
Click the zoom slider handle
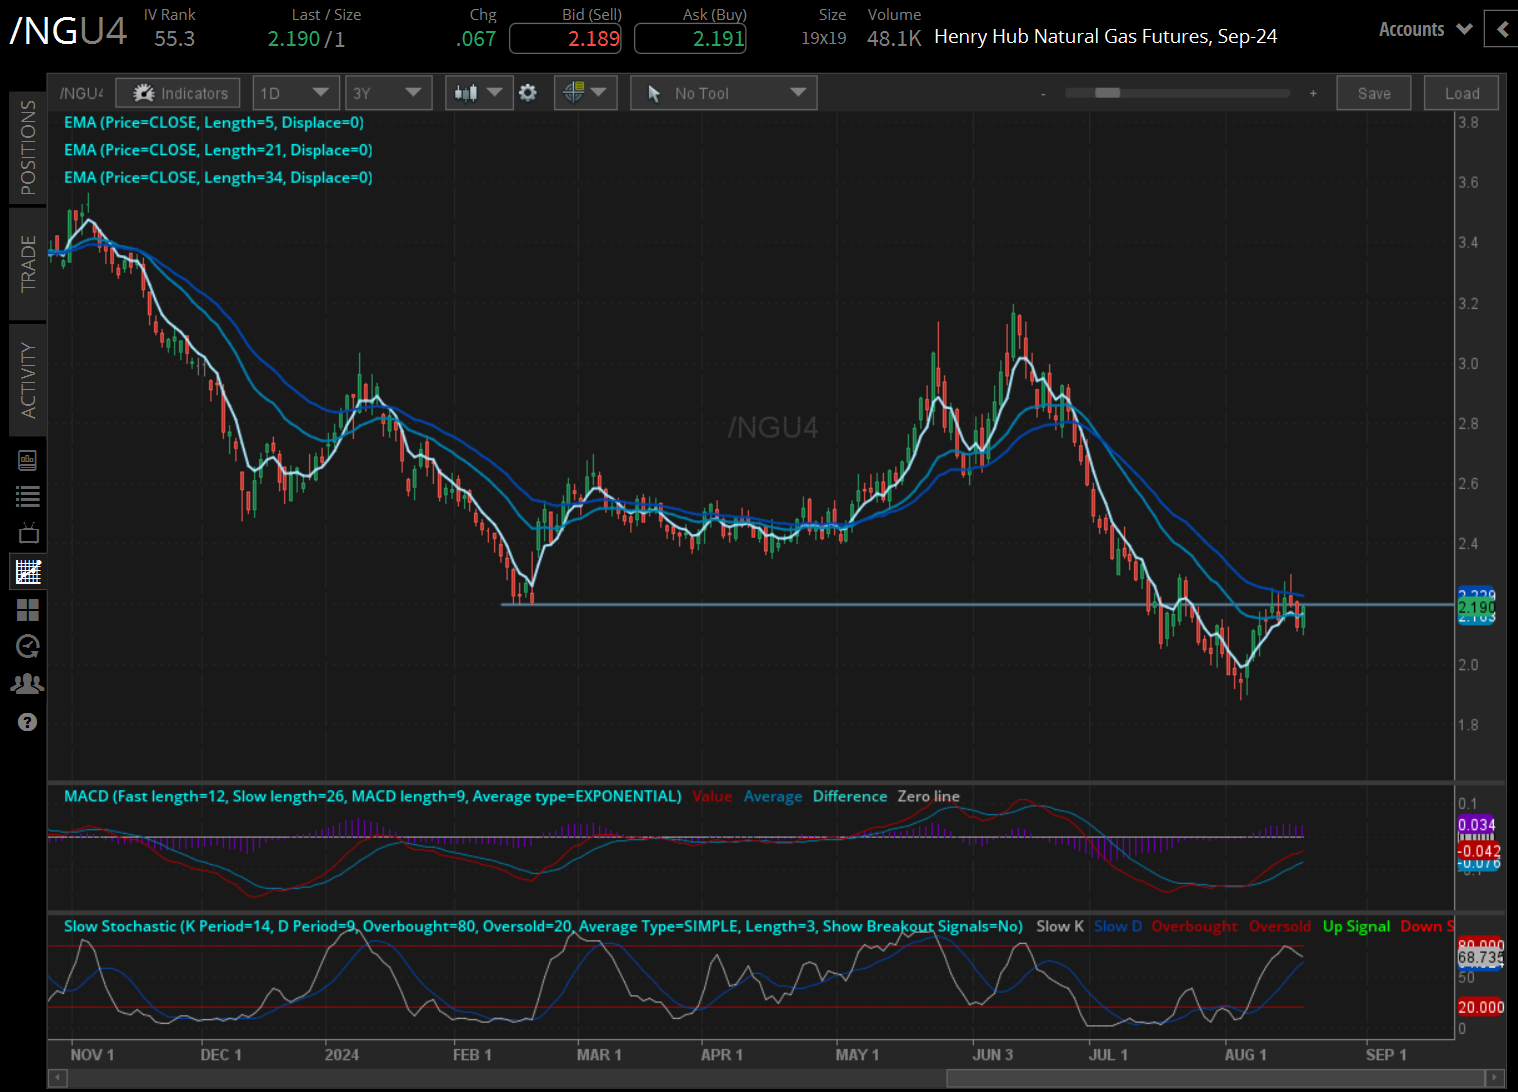pos(1107,93)
